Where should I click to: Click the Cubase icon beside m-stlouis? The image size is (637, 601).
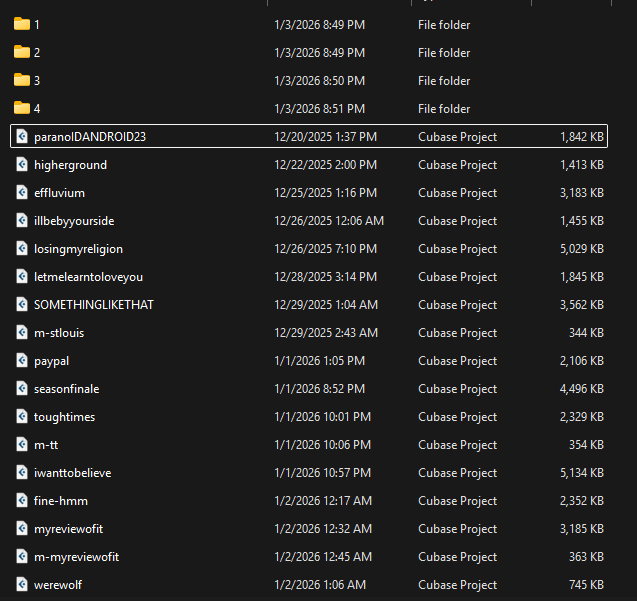pyautogui.click(x=22, y=332)
